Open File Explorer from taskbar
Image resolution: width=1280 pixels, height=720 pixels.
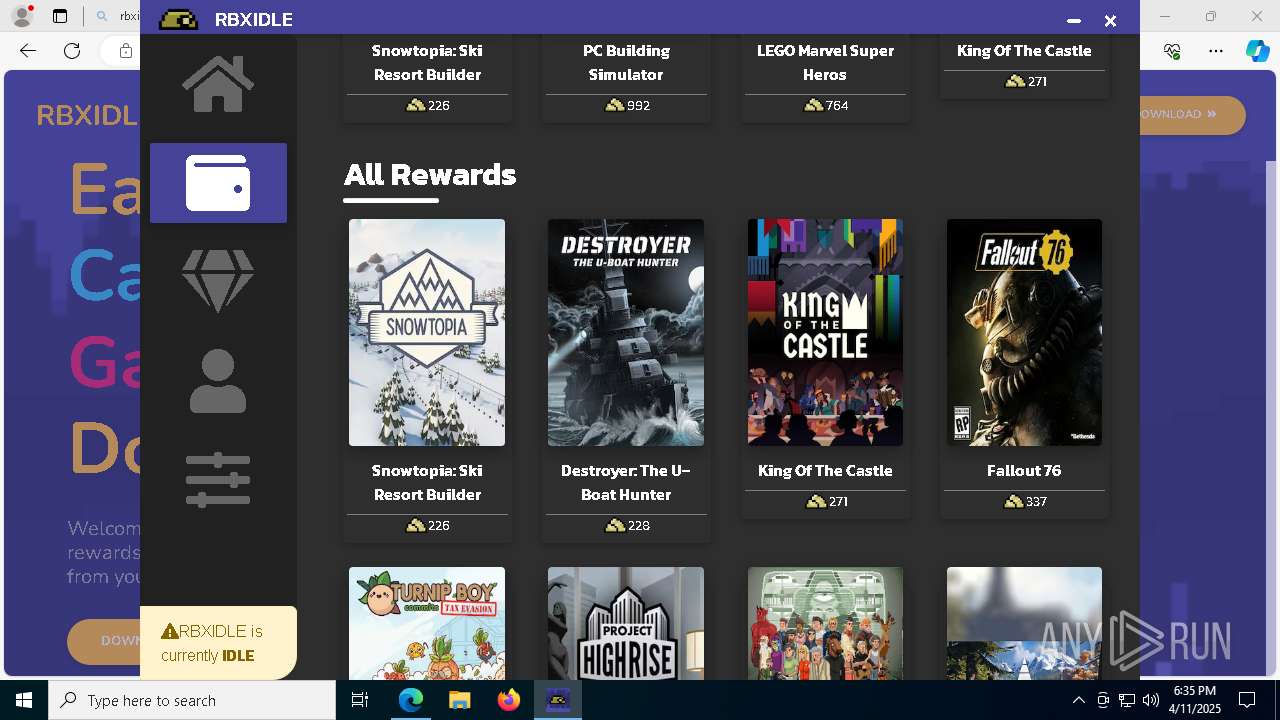pos(459,700)
